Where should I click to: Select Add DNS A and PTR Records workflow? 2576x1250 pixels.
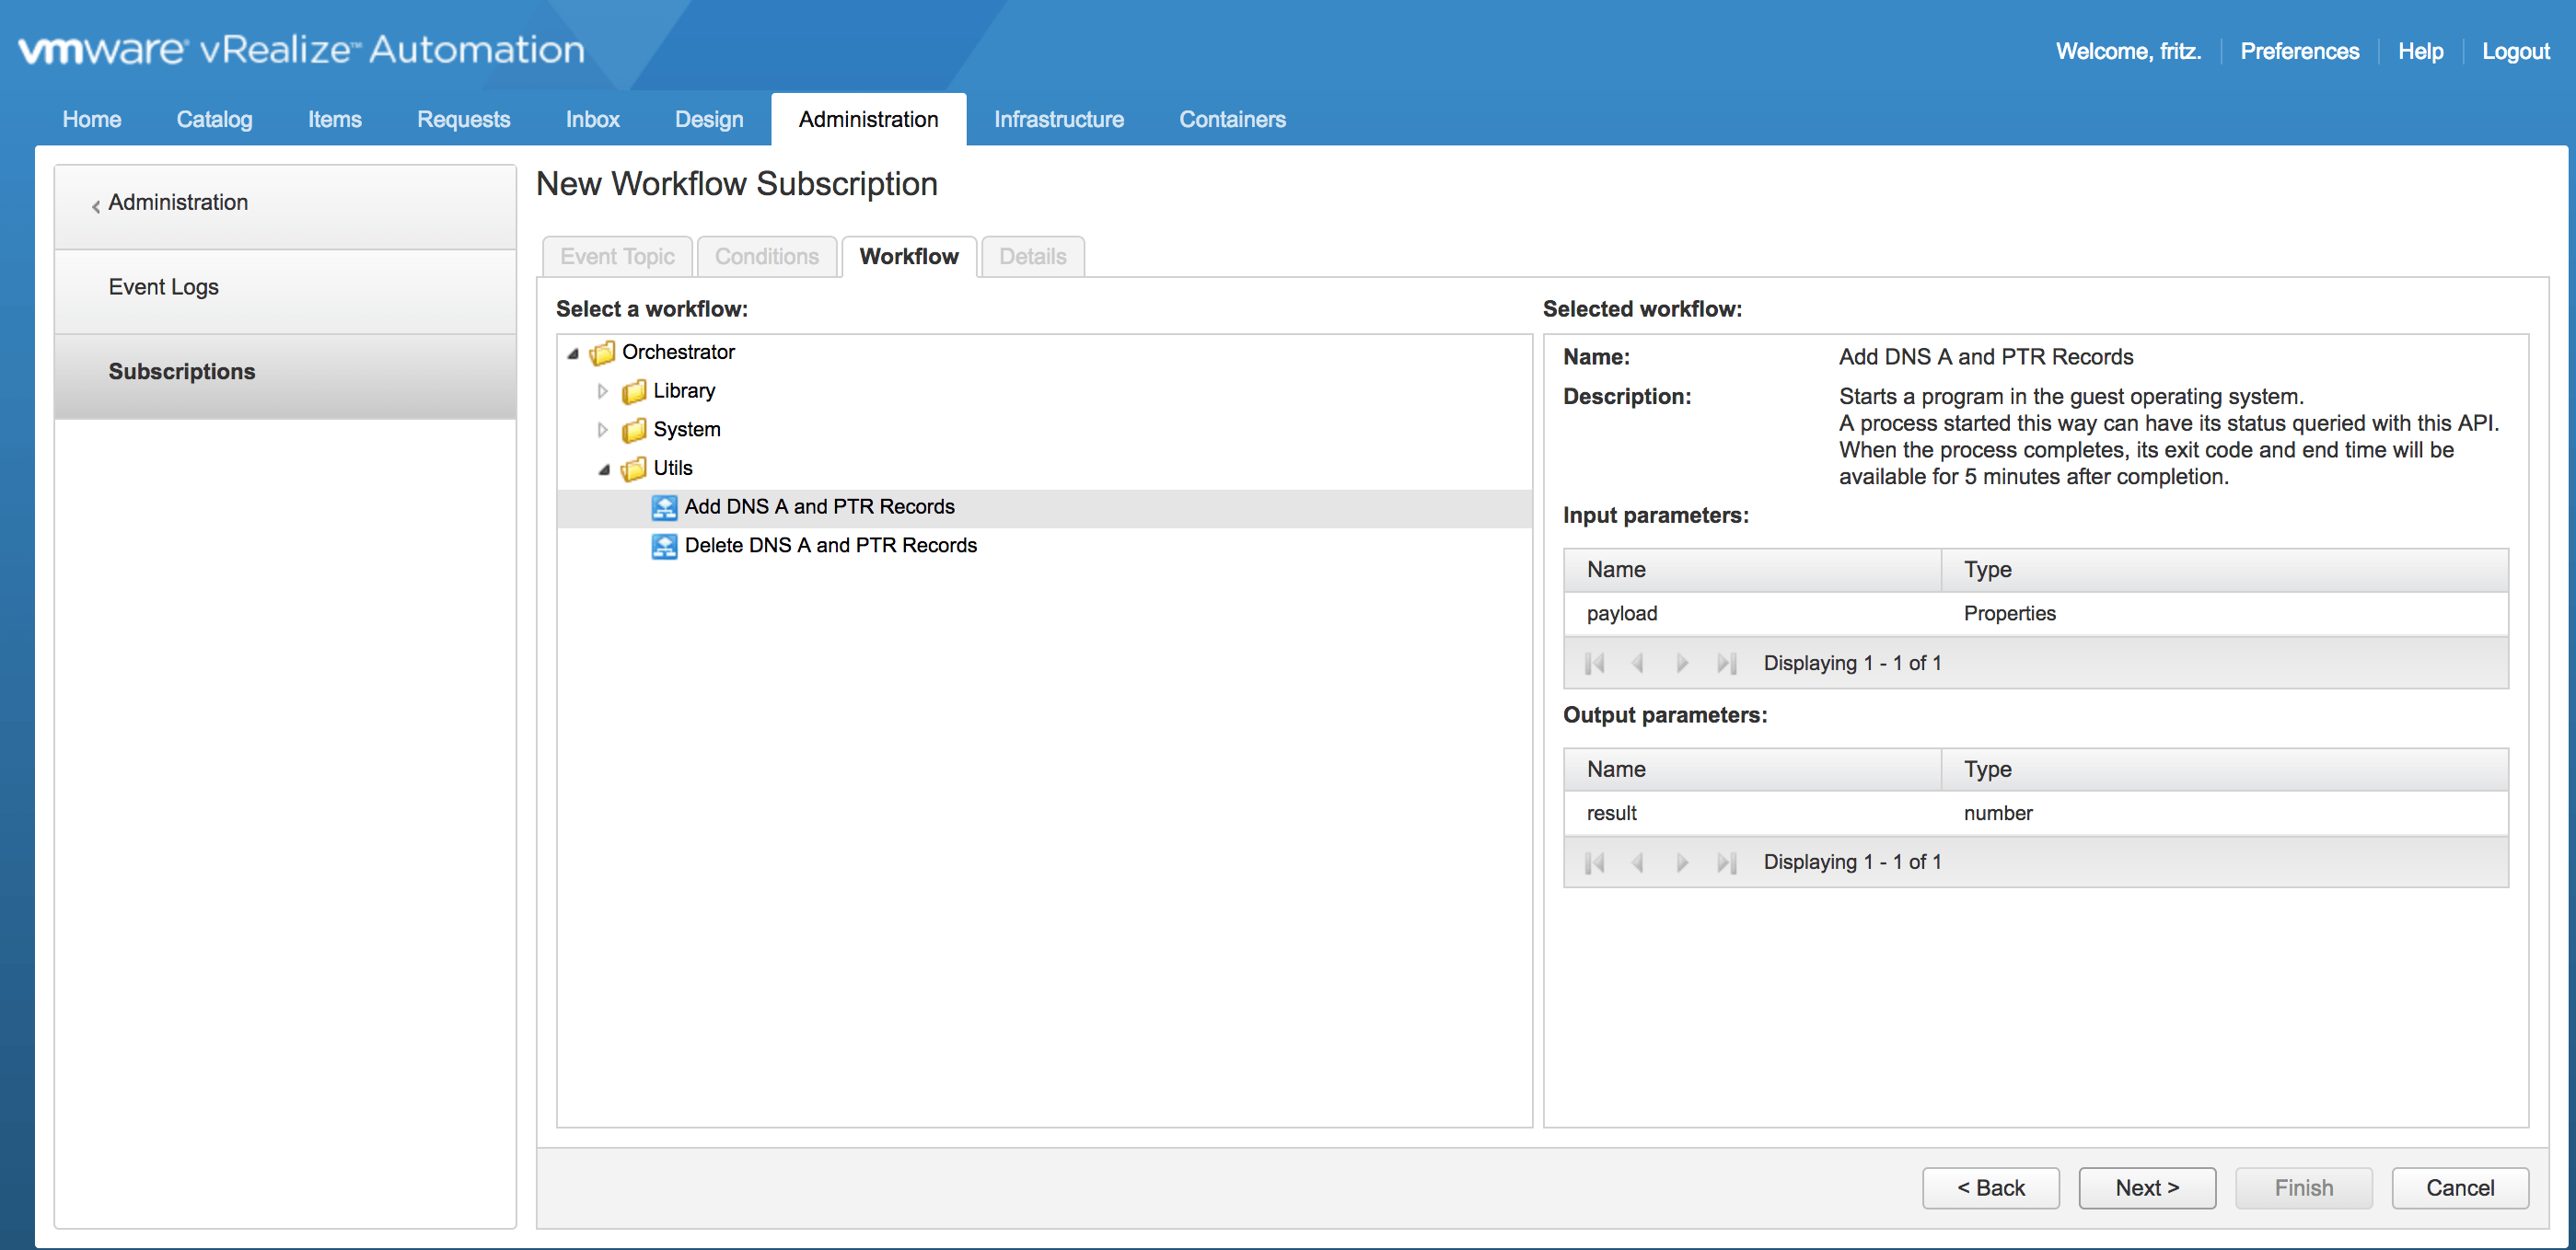[1044, 507]
